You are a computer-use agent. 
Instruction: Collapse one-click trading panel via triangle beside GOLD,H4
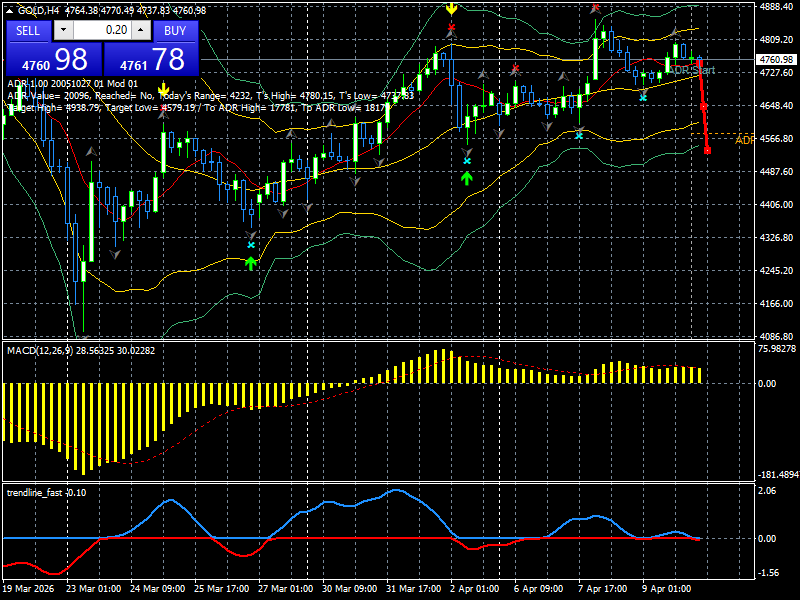point(10,10)
